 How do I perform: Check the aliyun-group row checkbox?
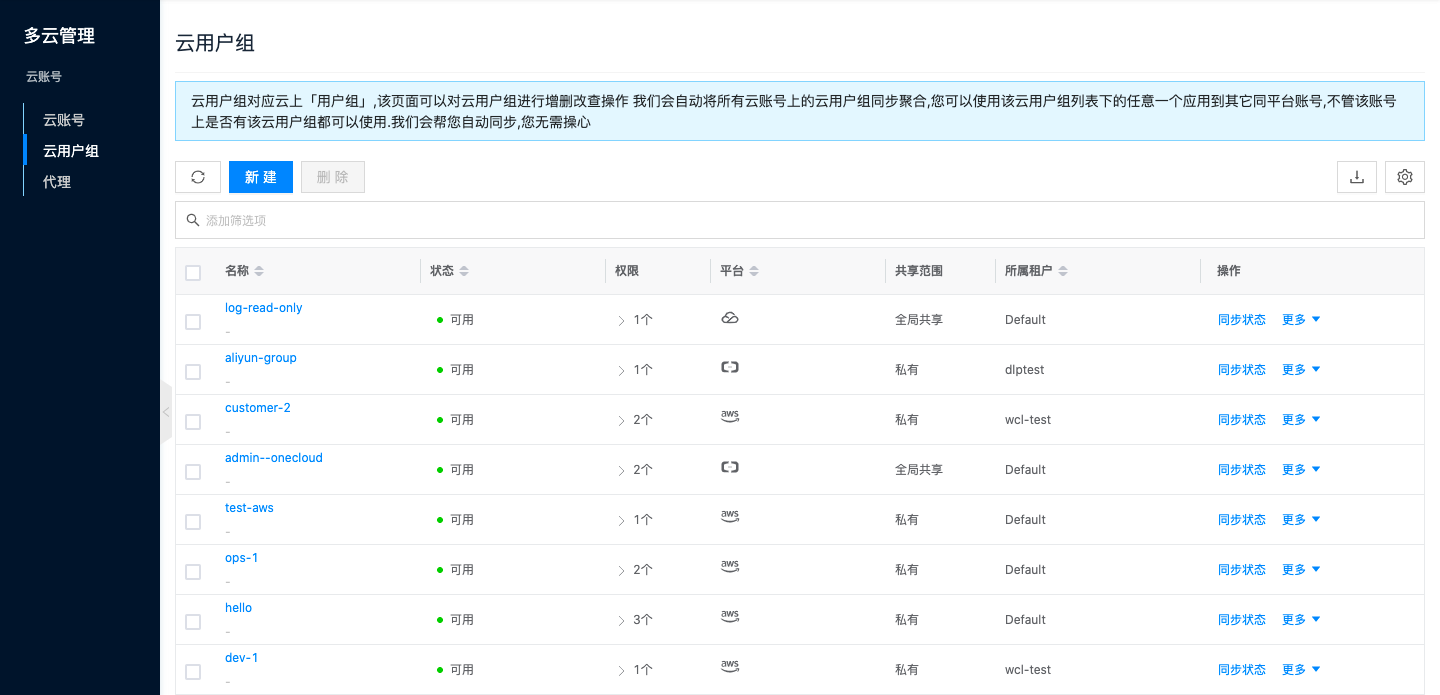coord(193,372)
